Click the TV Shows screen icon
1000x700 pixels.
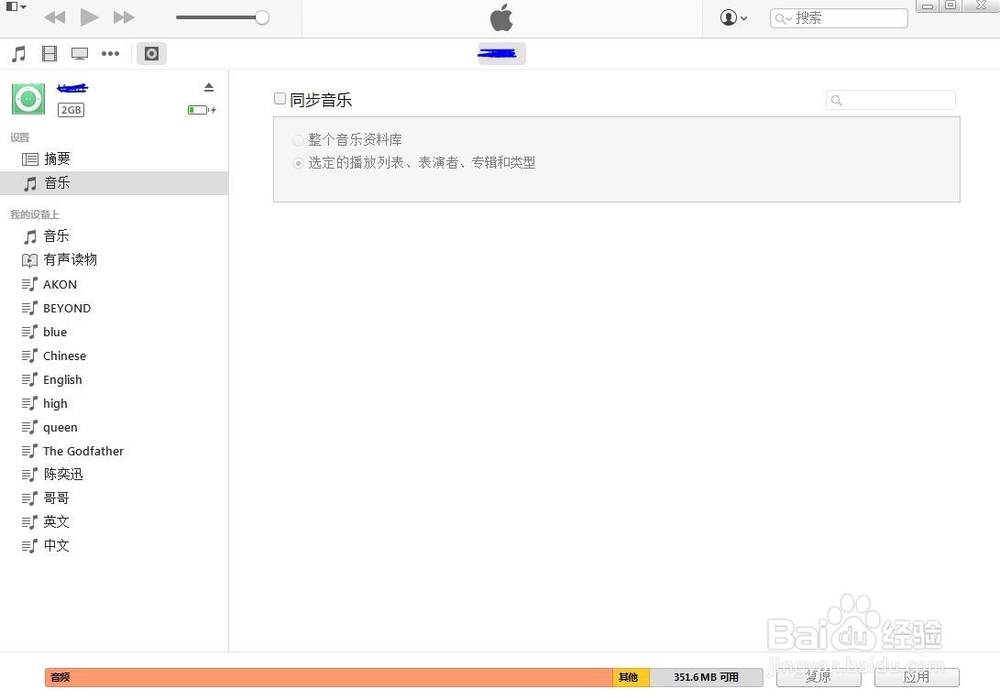coord(79,53)
